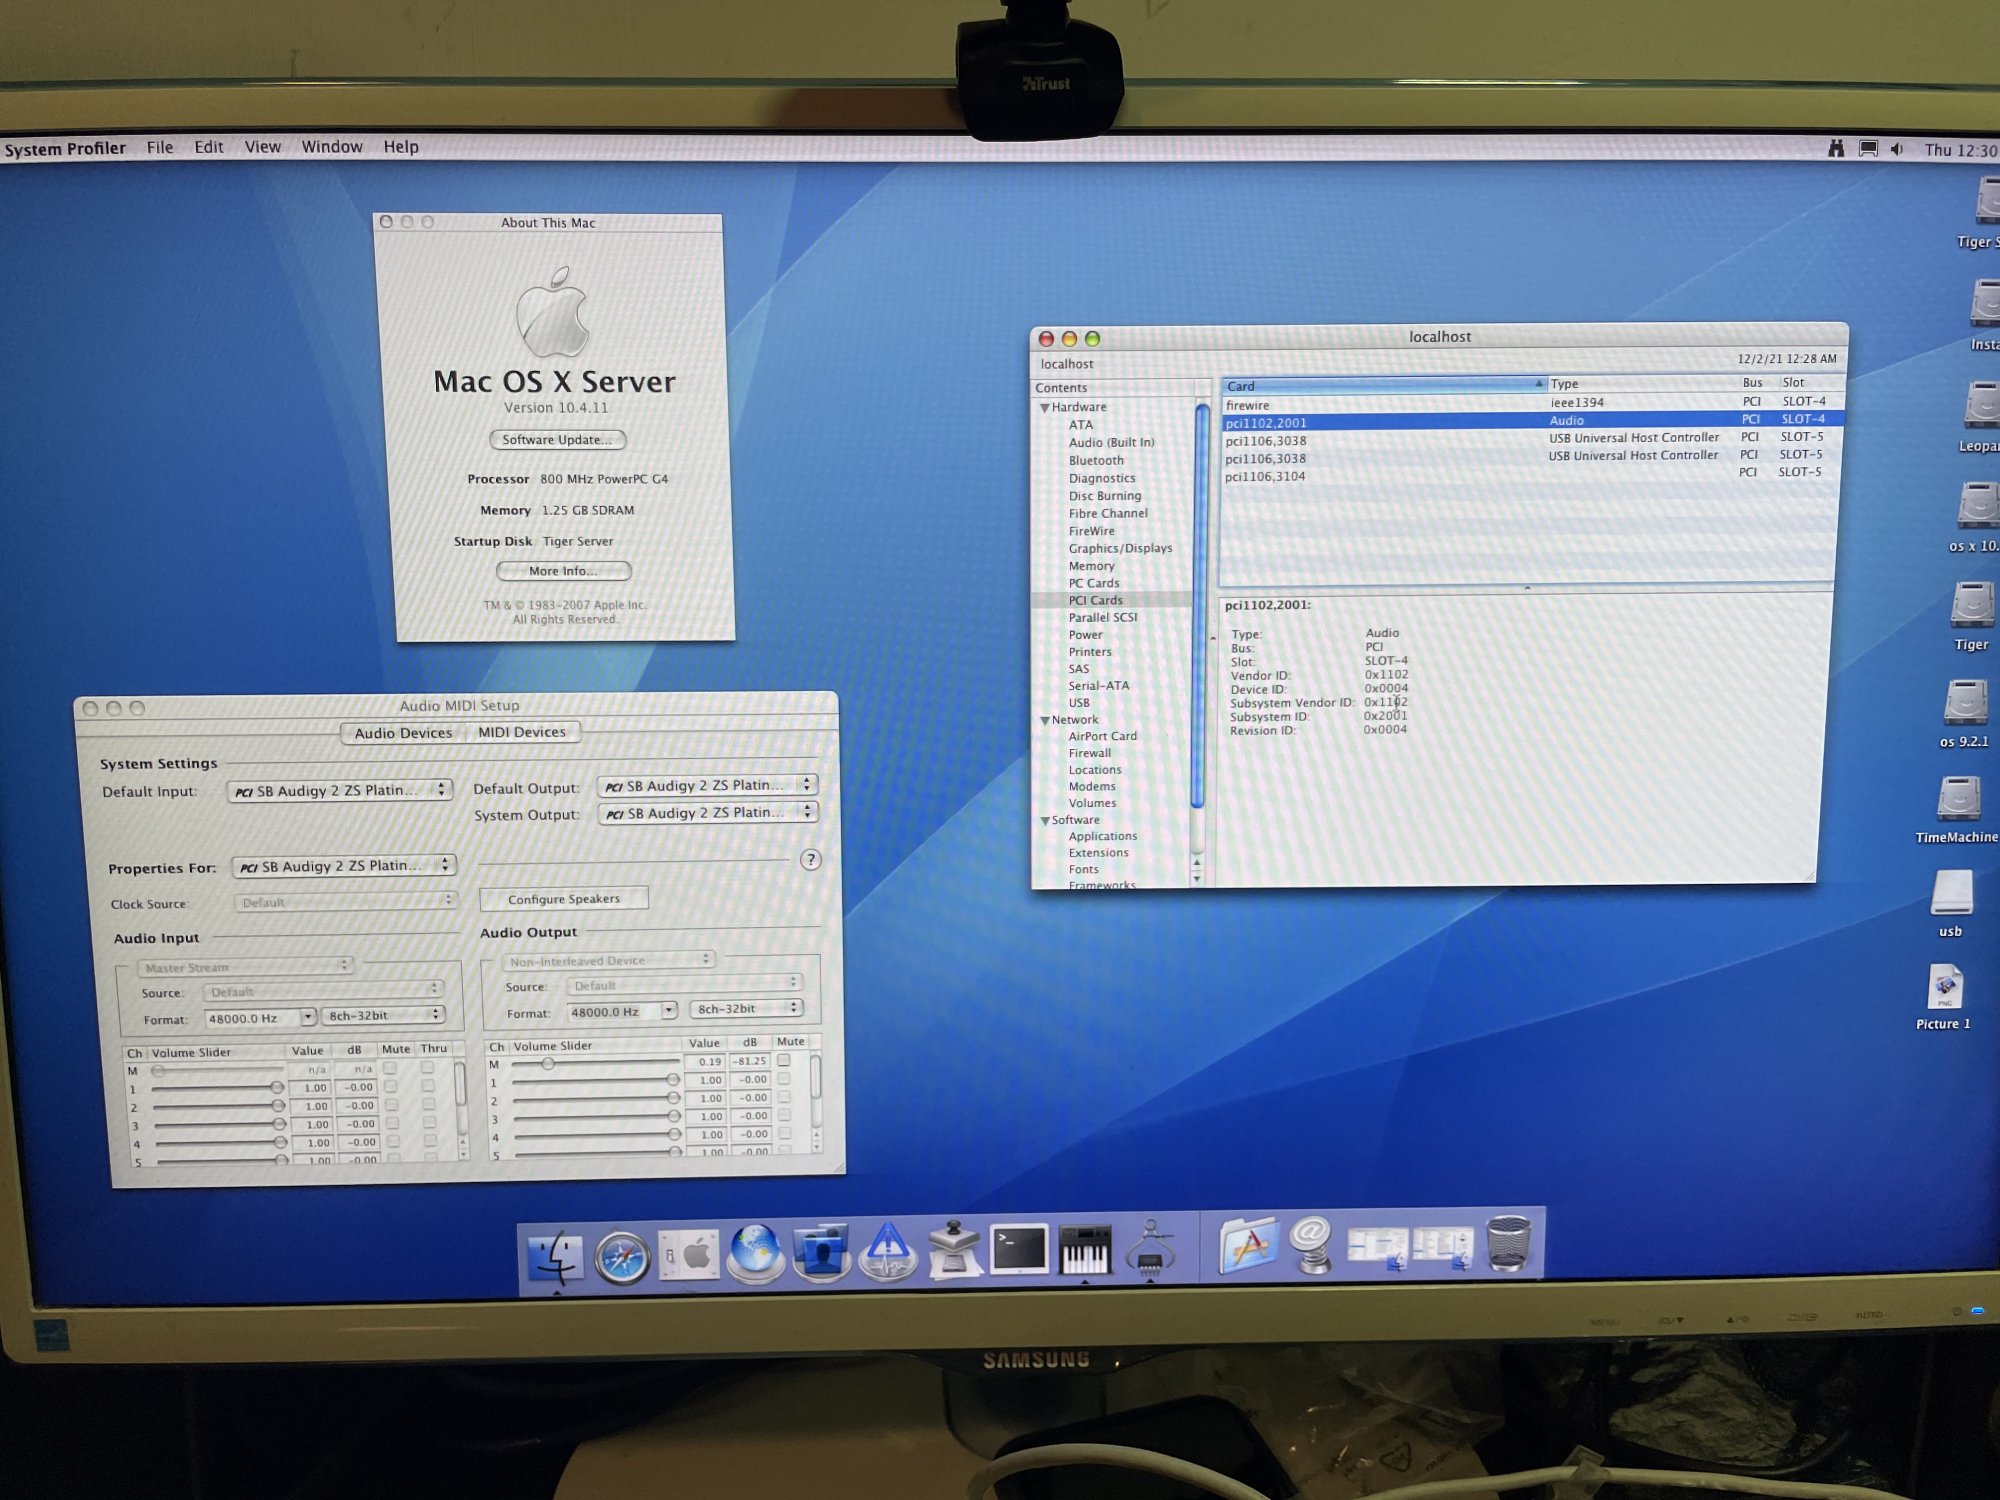This screenshot has width=2000, height=1500.
Task: Launch Terminal from the dock
Action: (1019, 1250)
